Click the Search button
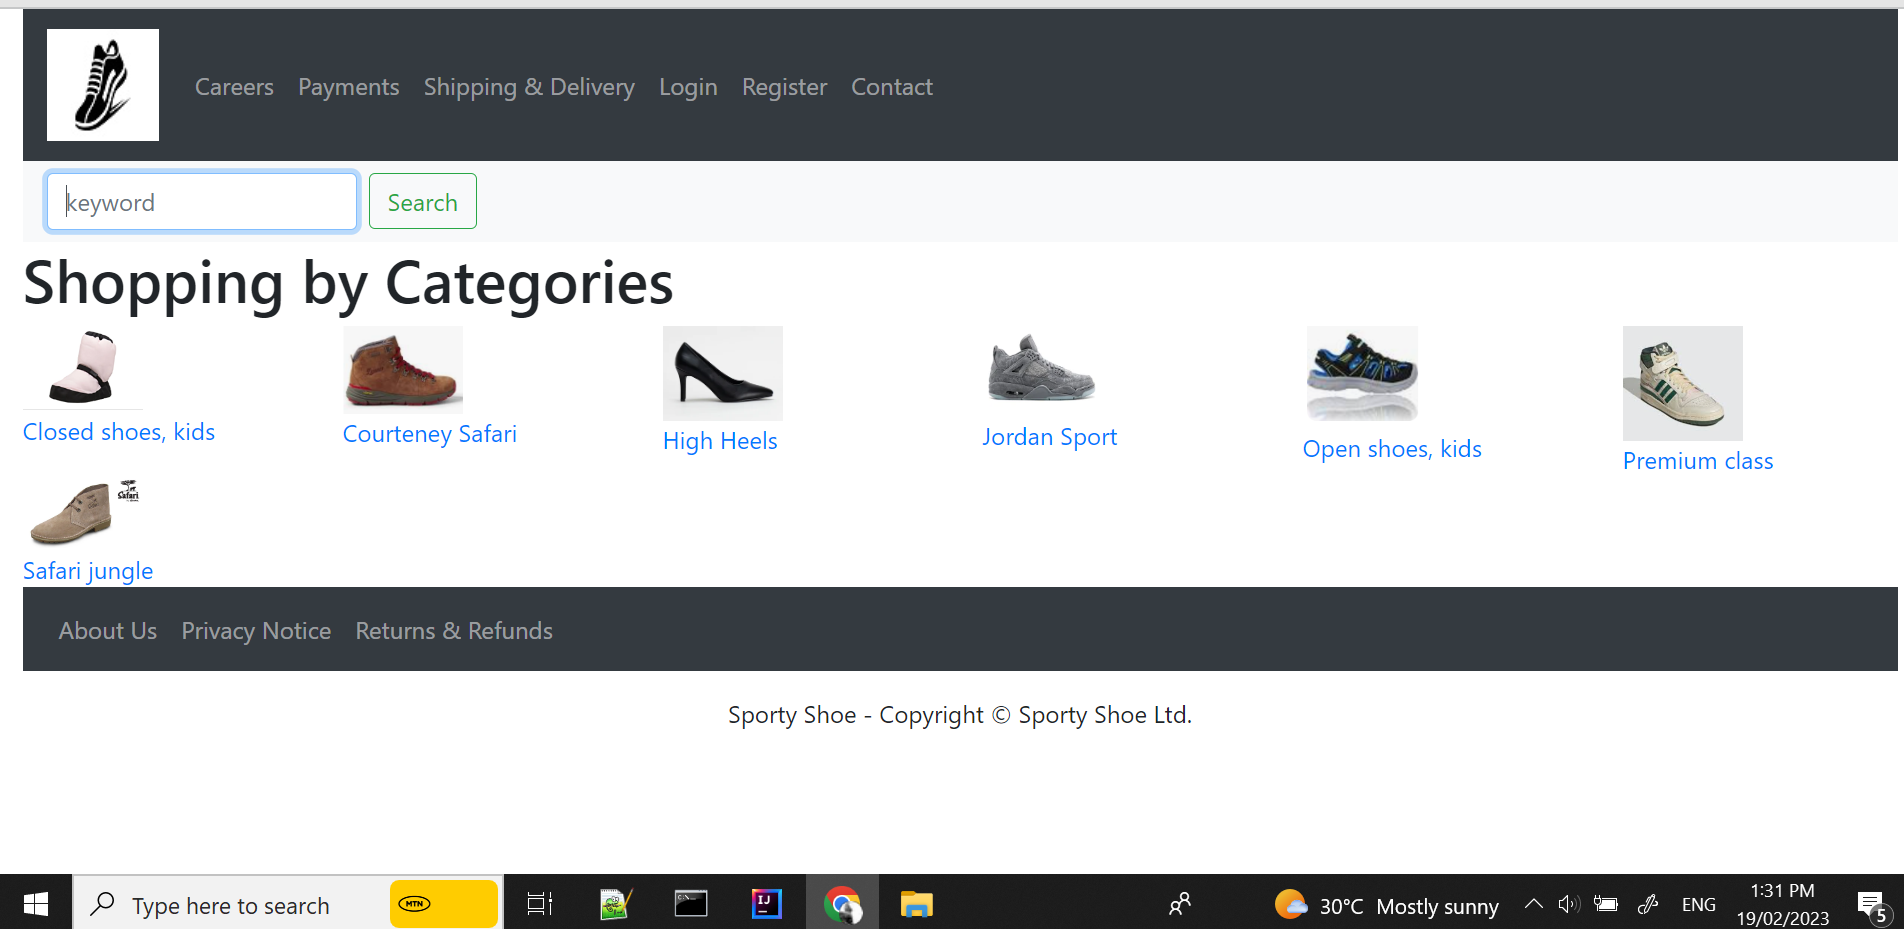Screen dimensions: 1904x929 422,201
